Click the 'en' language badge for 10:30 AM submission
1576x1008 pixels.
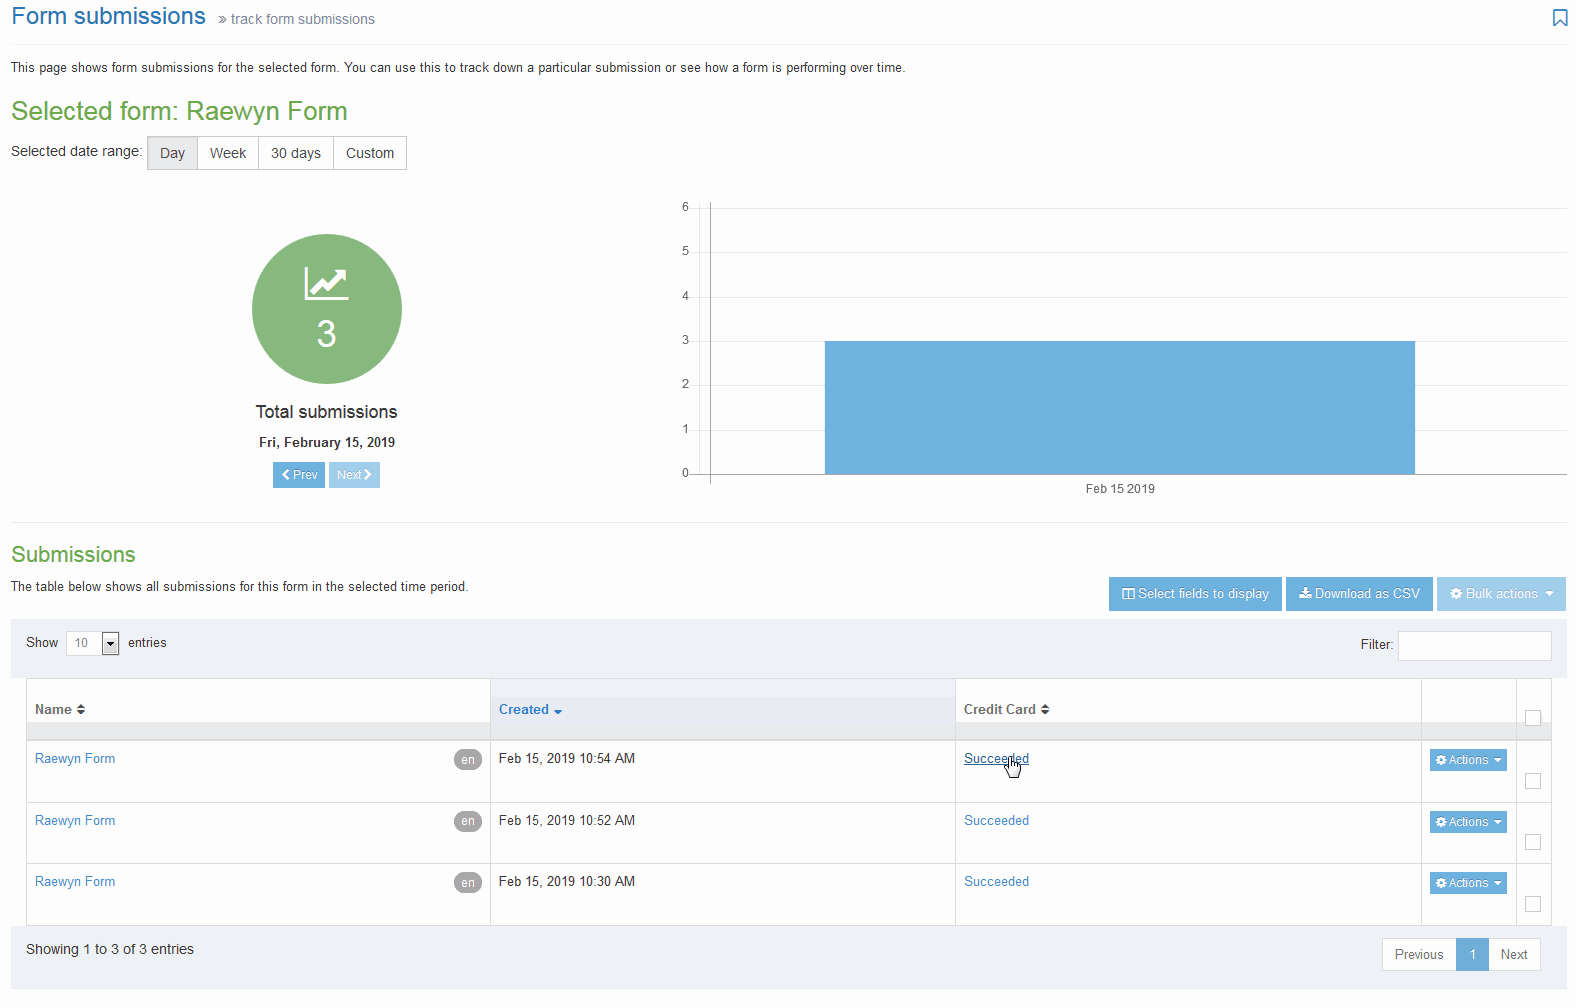[467, 883]
